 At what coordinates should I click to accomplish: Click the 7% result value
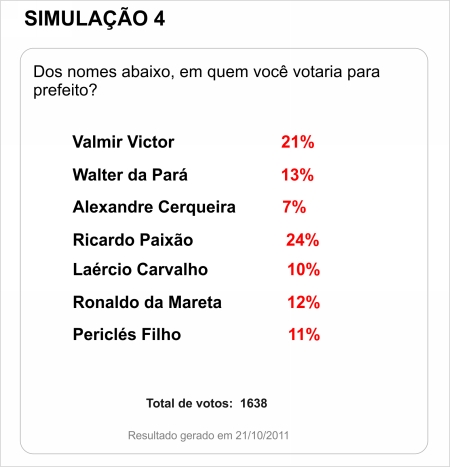click(294, 207)
